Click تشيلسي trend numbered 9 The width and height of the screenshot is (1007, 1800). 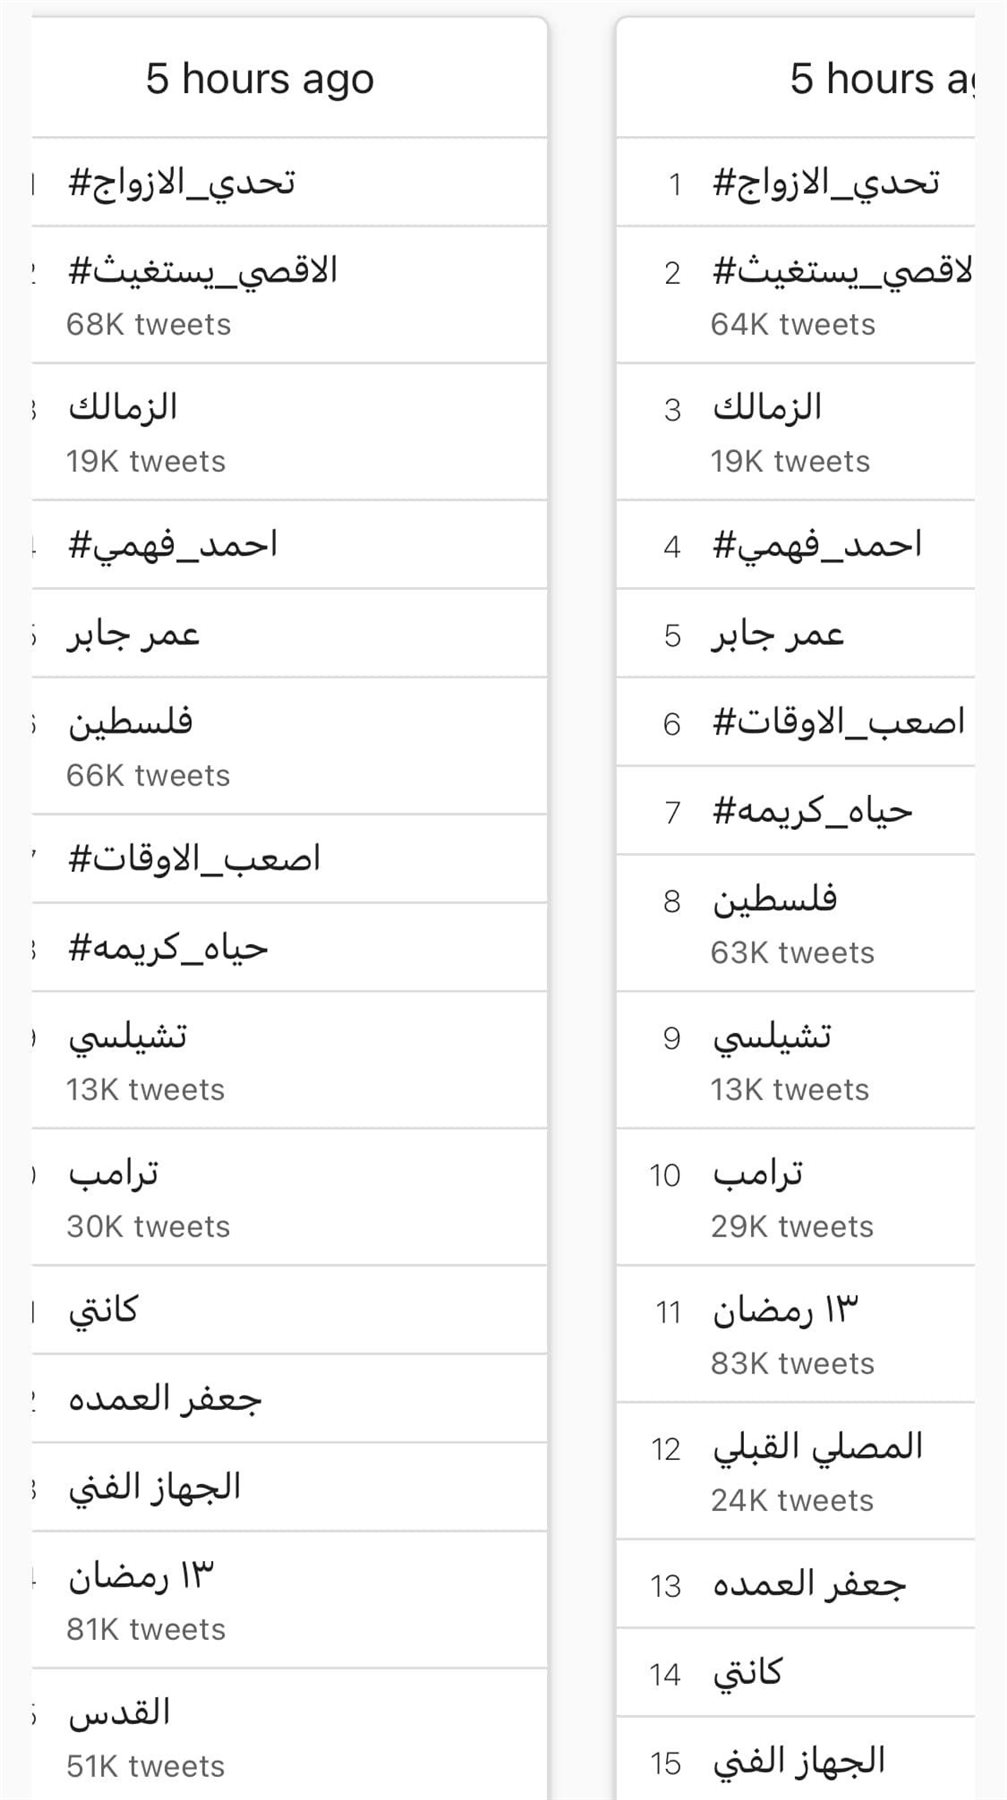click(x=772, y=1036)
